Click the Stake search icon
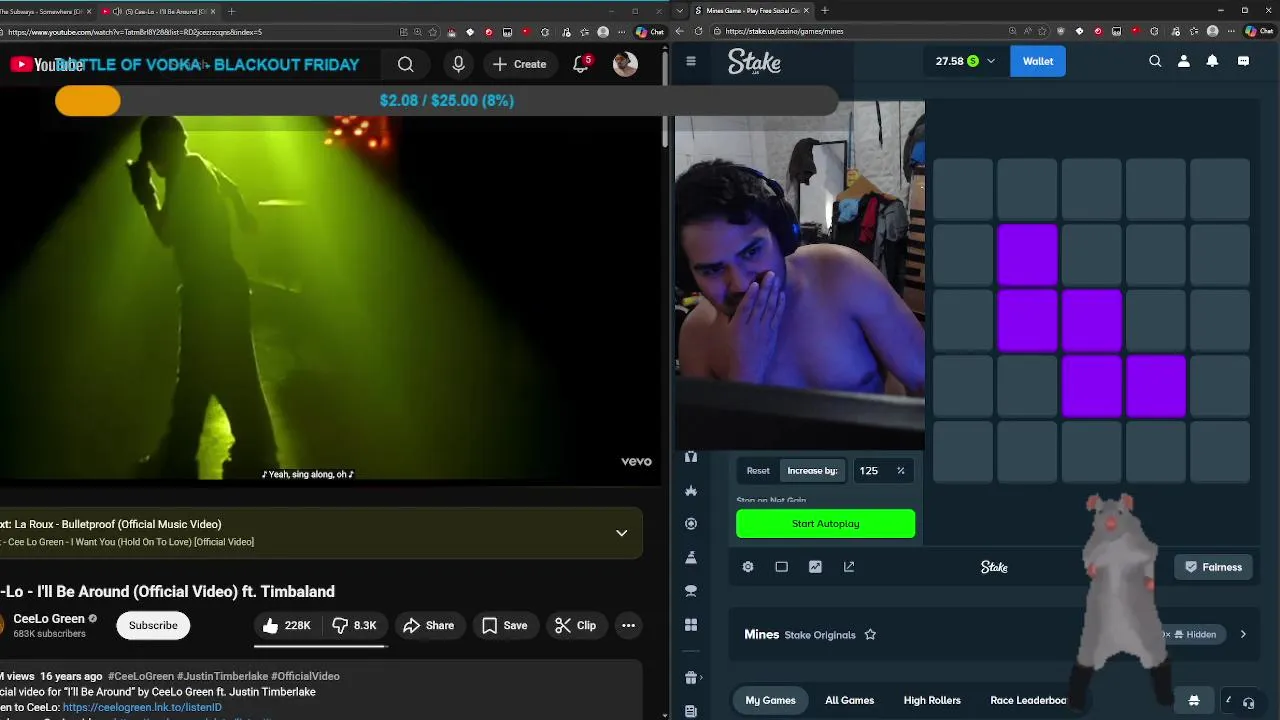 coord(1155,61)
